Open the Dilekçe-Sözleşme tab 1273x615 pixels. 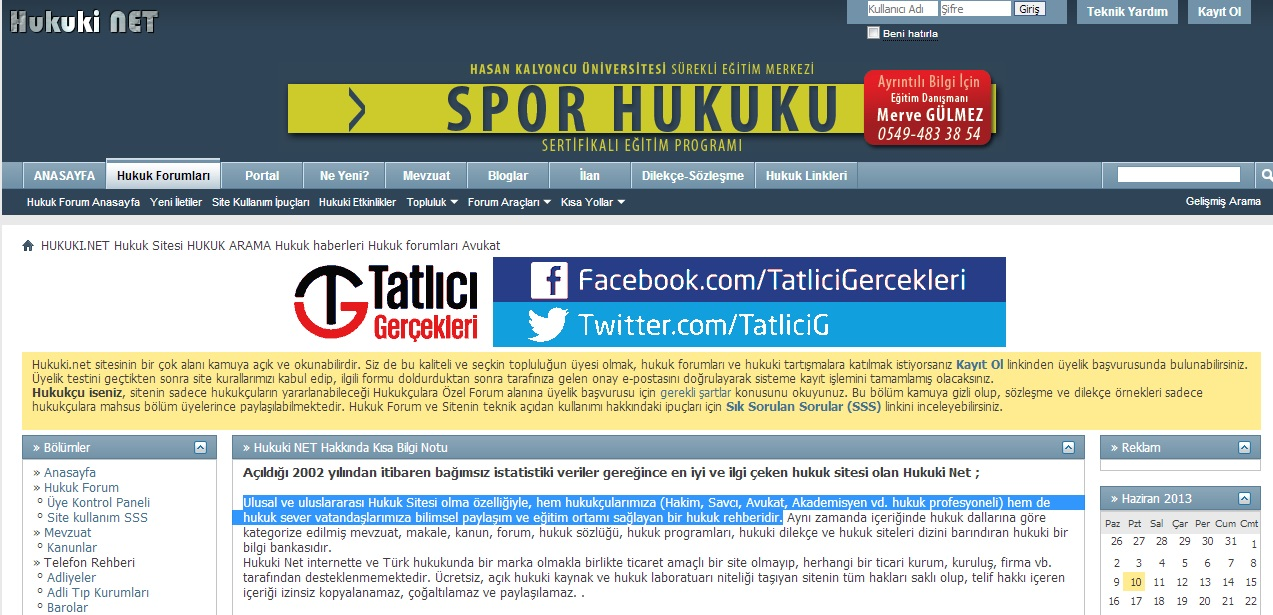[693, 175]
